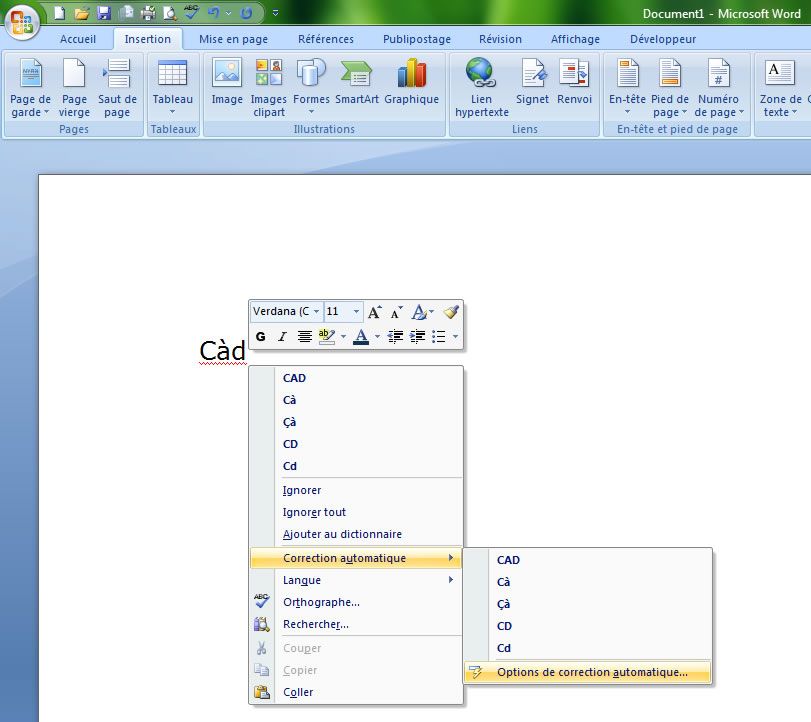
Task: Click Ajouter au dictionnaire
Action: coord(356,534)
